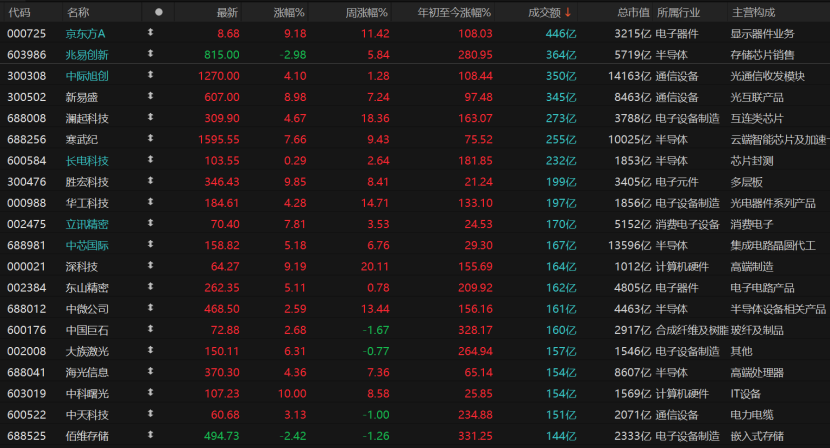Sort by 最新 price column header
The image size is (830, 448).
point(228,12)
